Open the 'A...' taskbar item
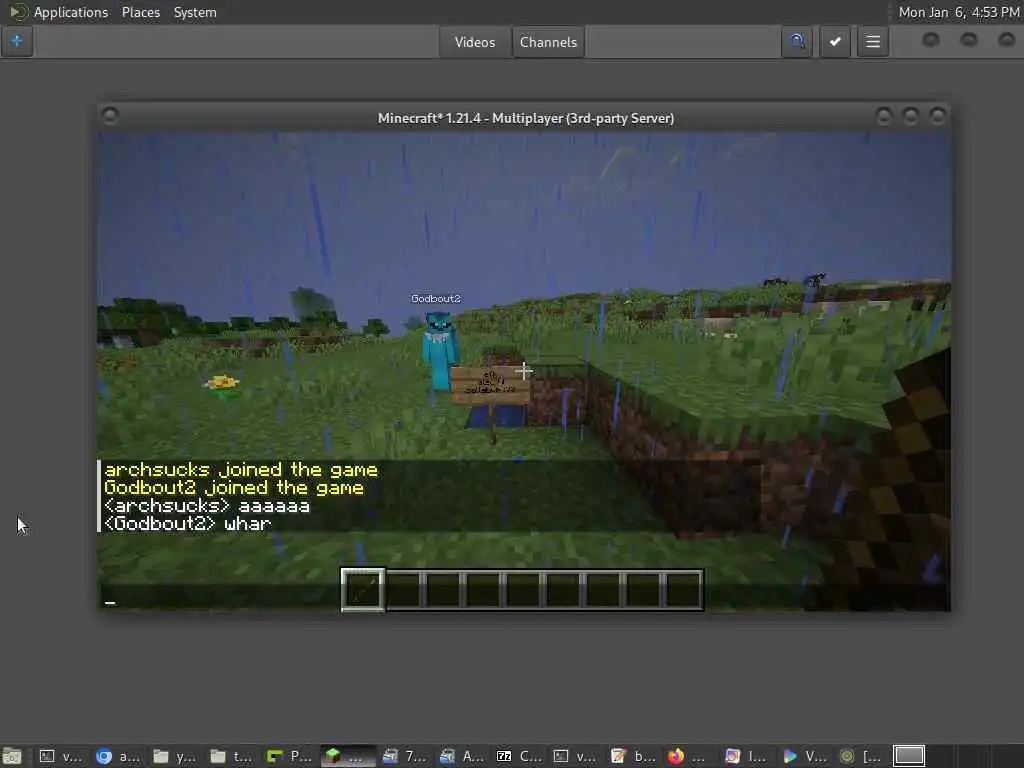The image size is (1024, 768). click(x=462, y=756)
